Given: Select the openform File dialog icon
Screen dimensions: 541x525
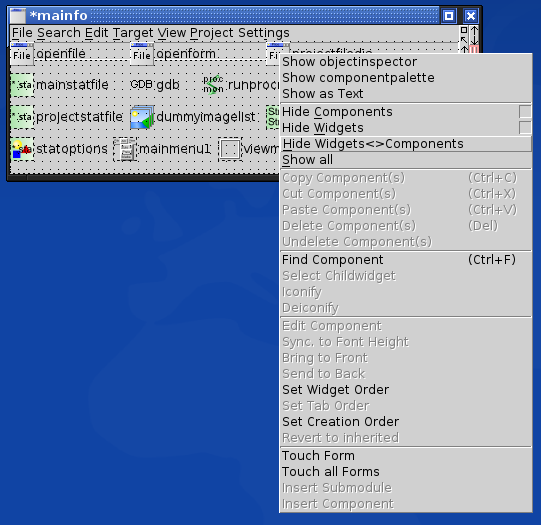Looking at the screenshot, I should tap(142, 54).
